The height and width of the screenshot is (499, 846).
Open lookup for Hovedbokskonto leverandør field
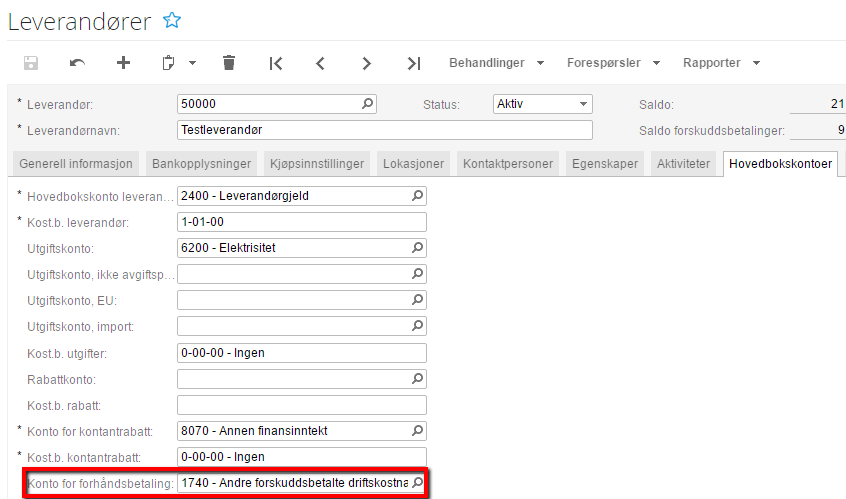point(417,196)
